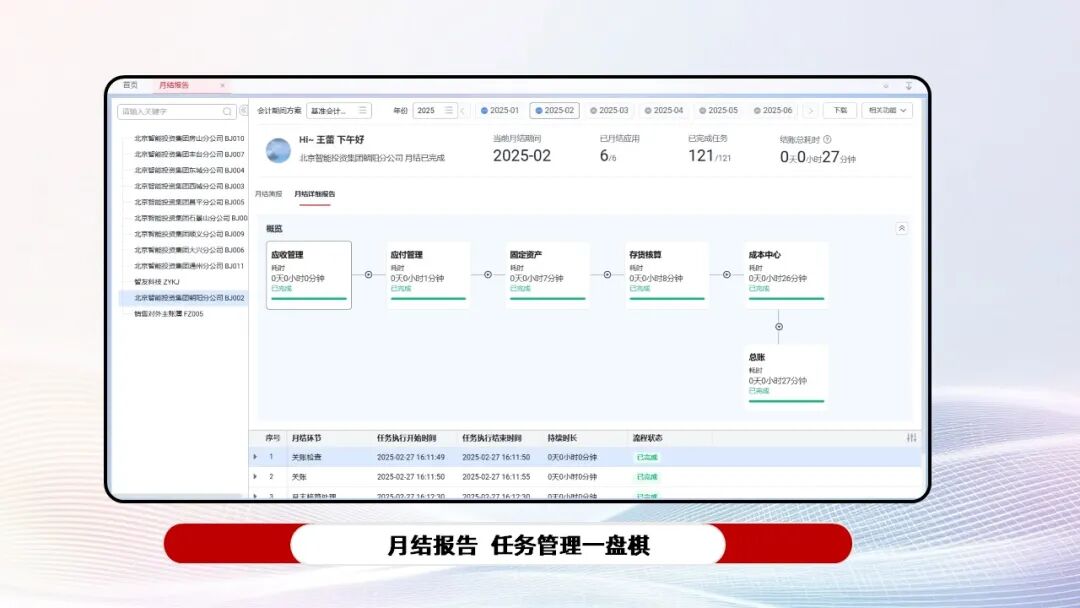Expand the 关账检查 table row
Viewport: 1080px width, 608px height.
point(256,456)
